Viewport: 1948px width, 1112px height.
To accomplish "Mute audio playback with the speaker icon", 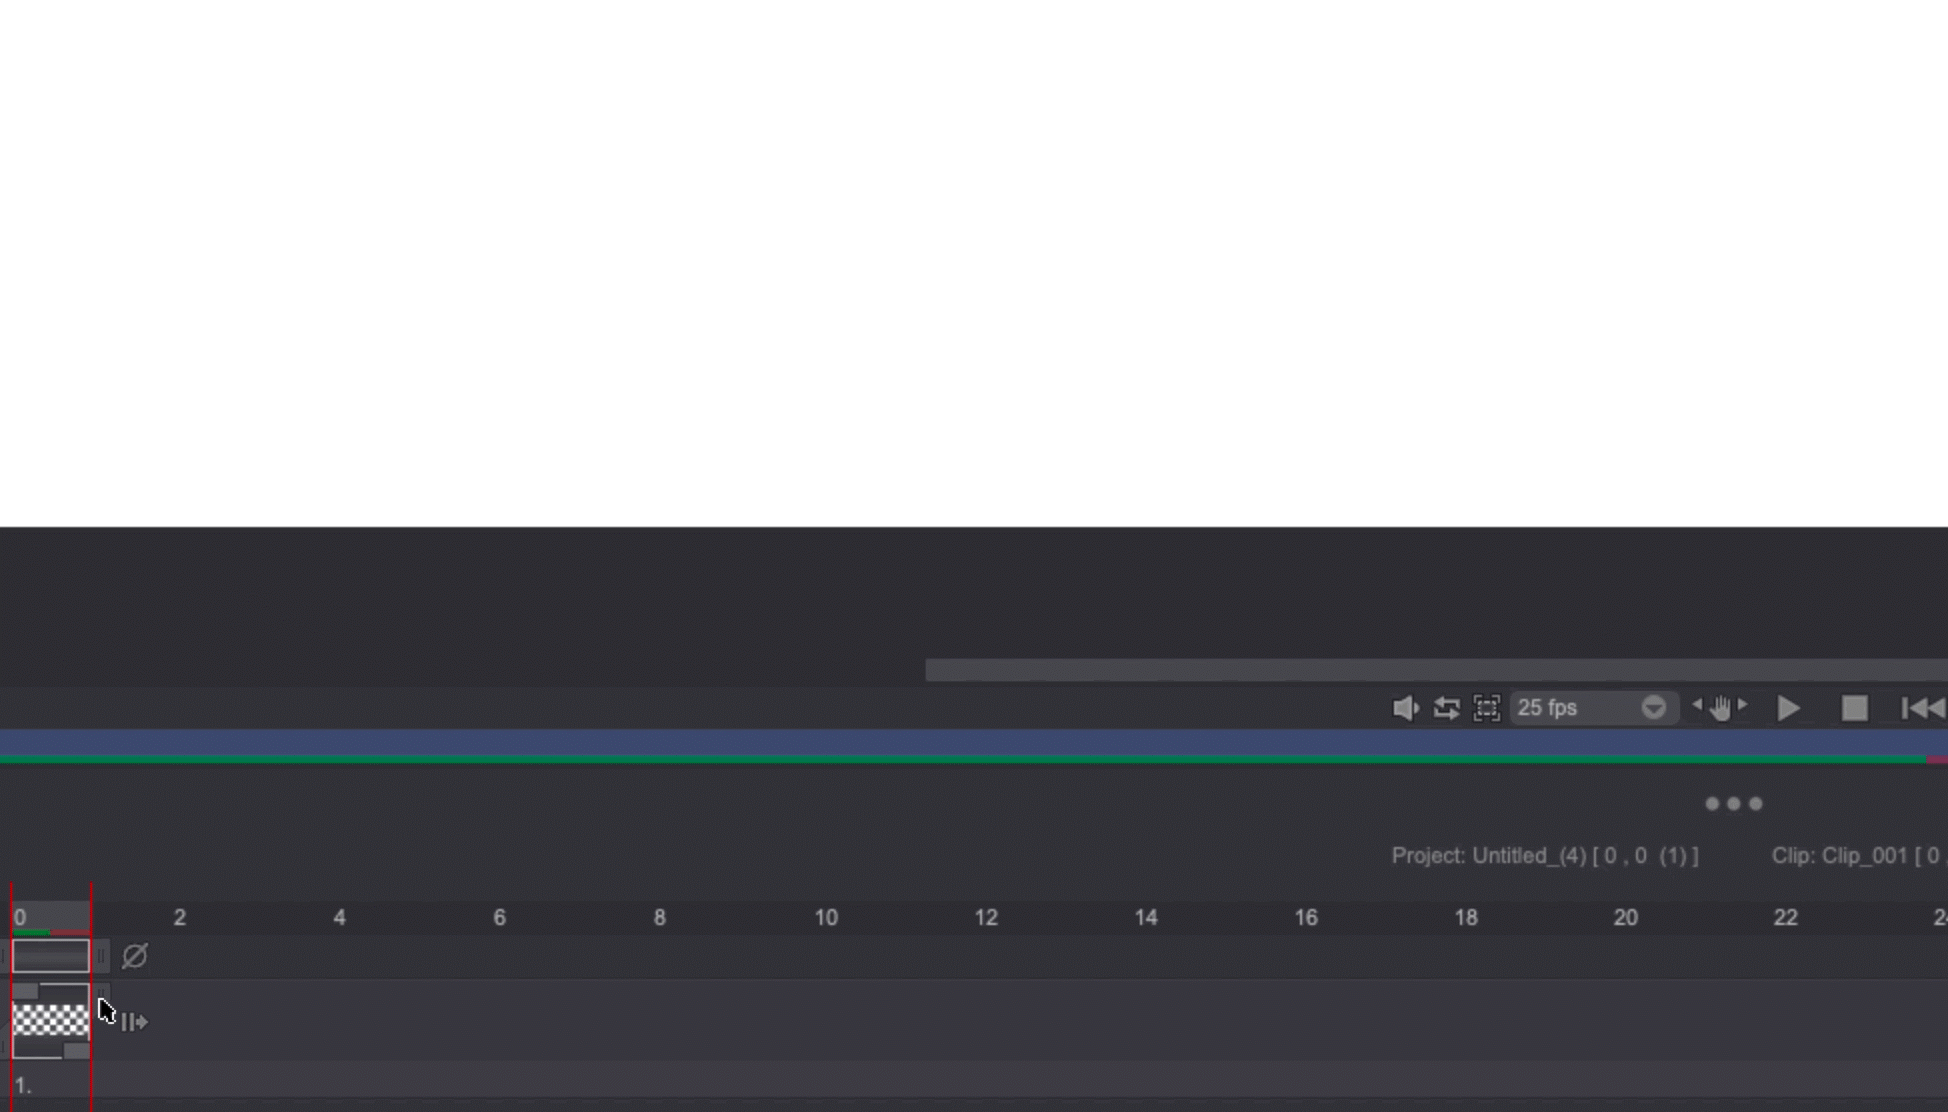I will [x=1404, y=708].
